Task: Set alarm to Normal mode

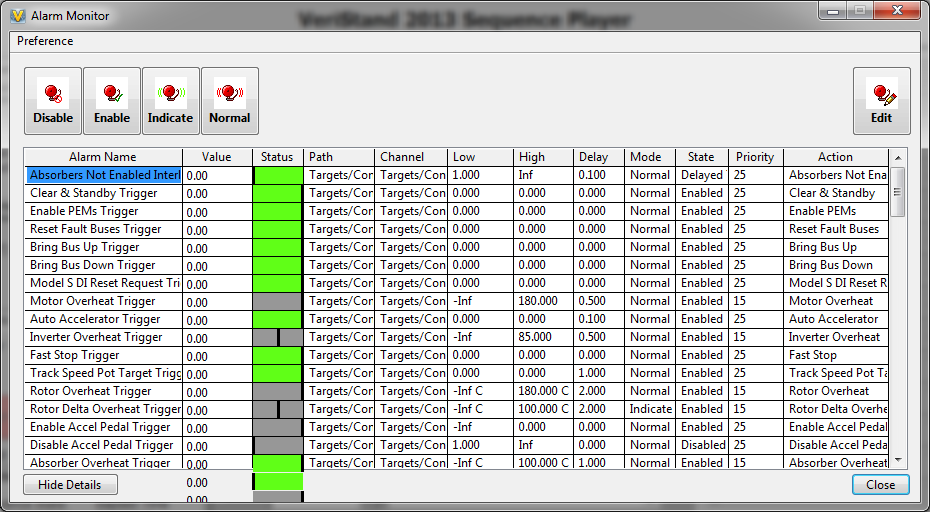Action: (230, 101)
